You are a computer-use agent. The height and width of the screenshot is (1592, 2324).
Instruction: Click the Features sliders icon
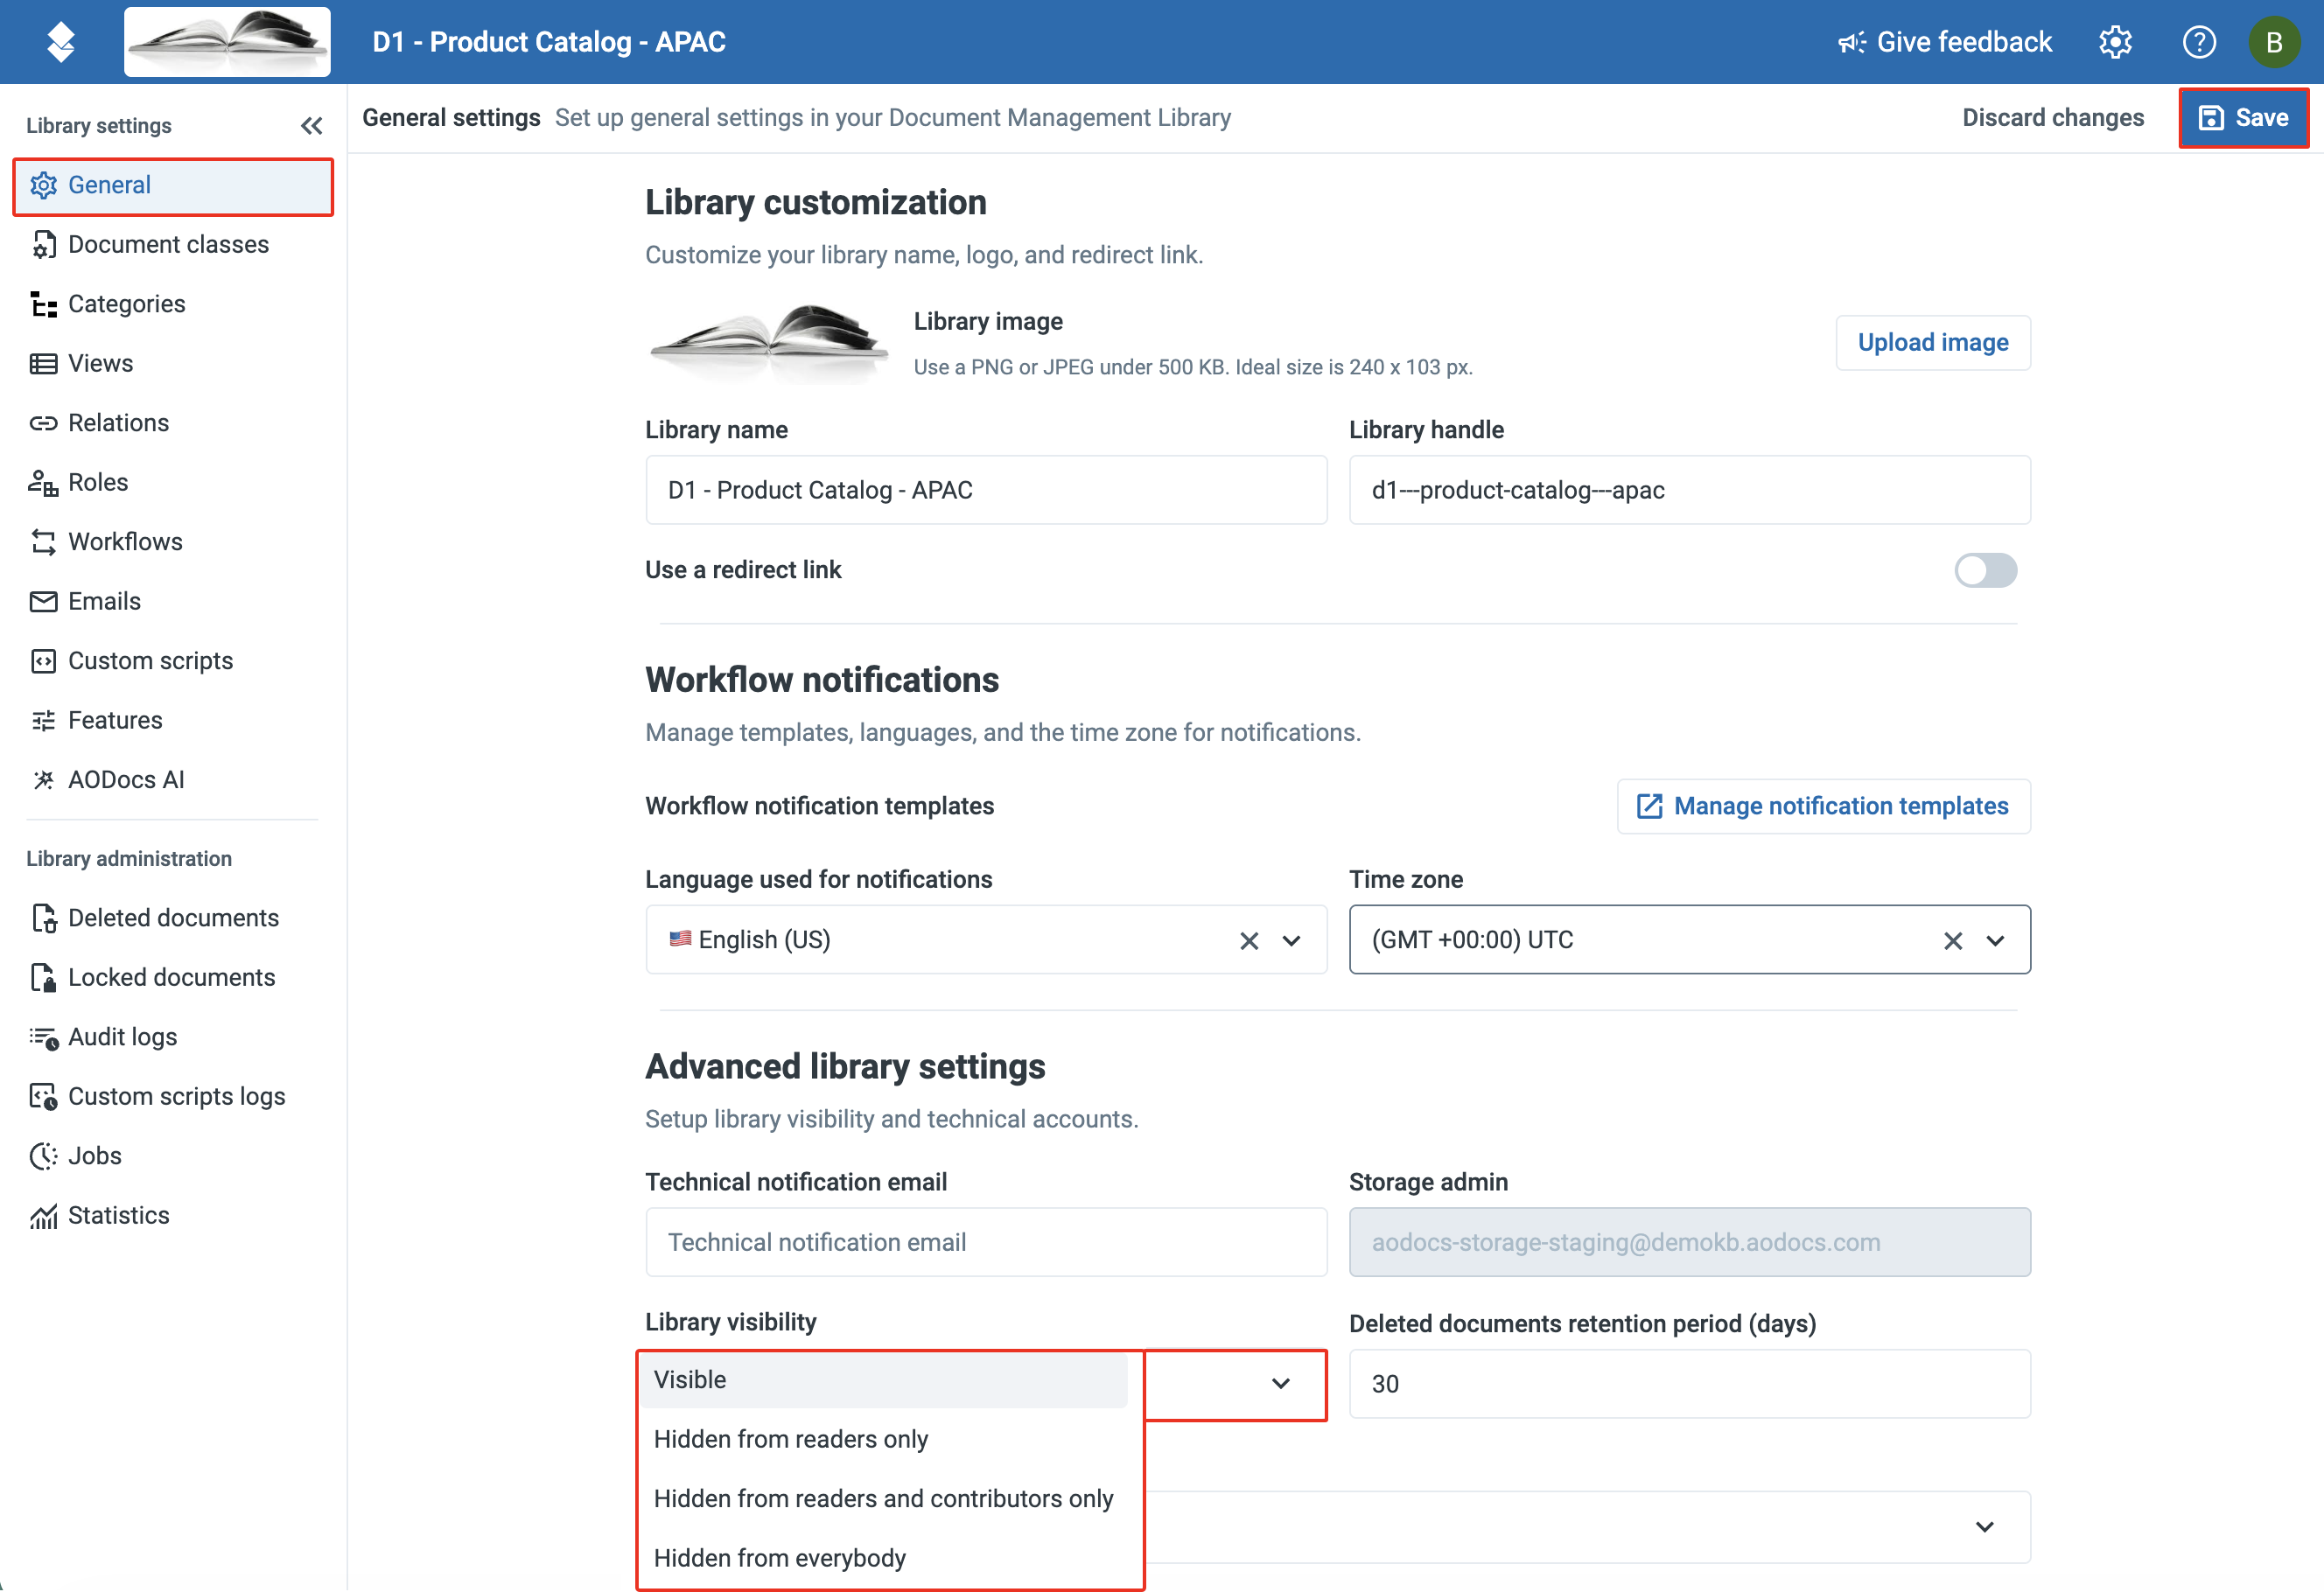click(44, 721)
